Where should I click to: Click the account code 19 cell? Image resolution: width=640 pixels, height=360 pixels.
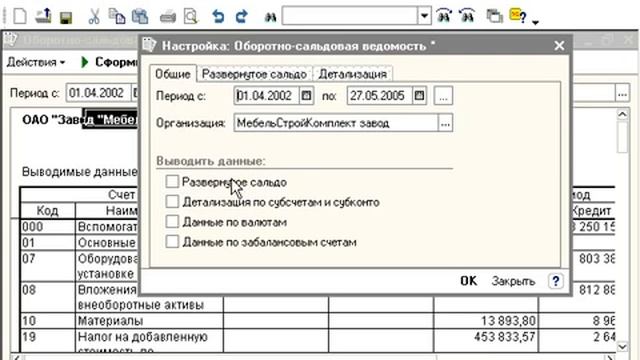point(48,341)
